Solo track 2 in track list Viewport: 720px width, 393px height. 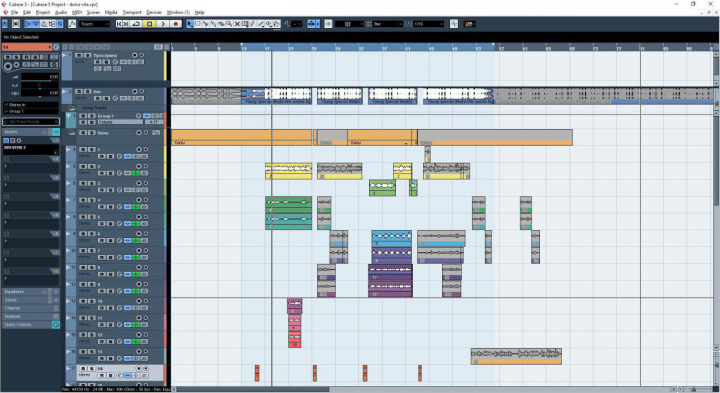click(91, 166)
